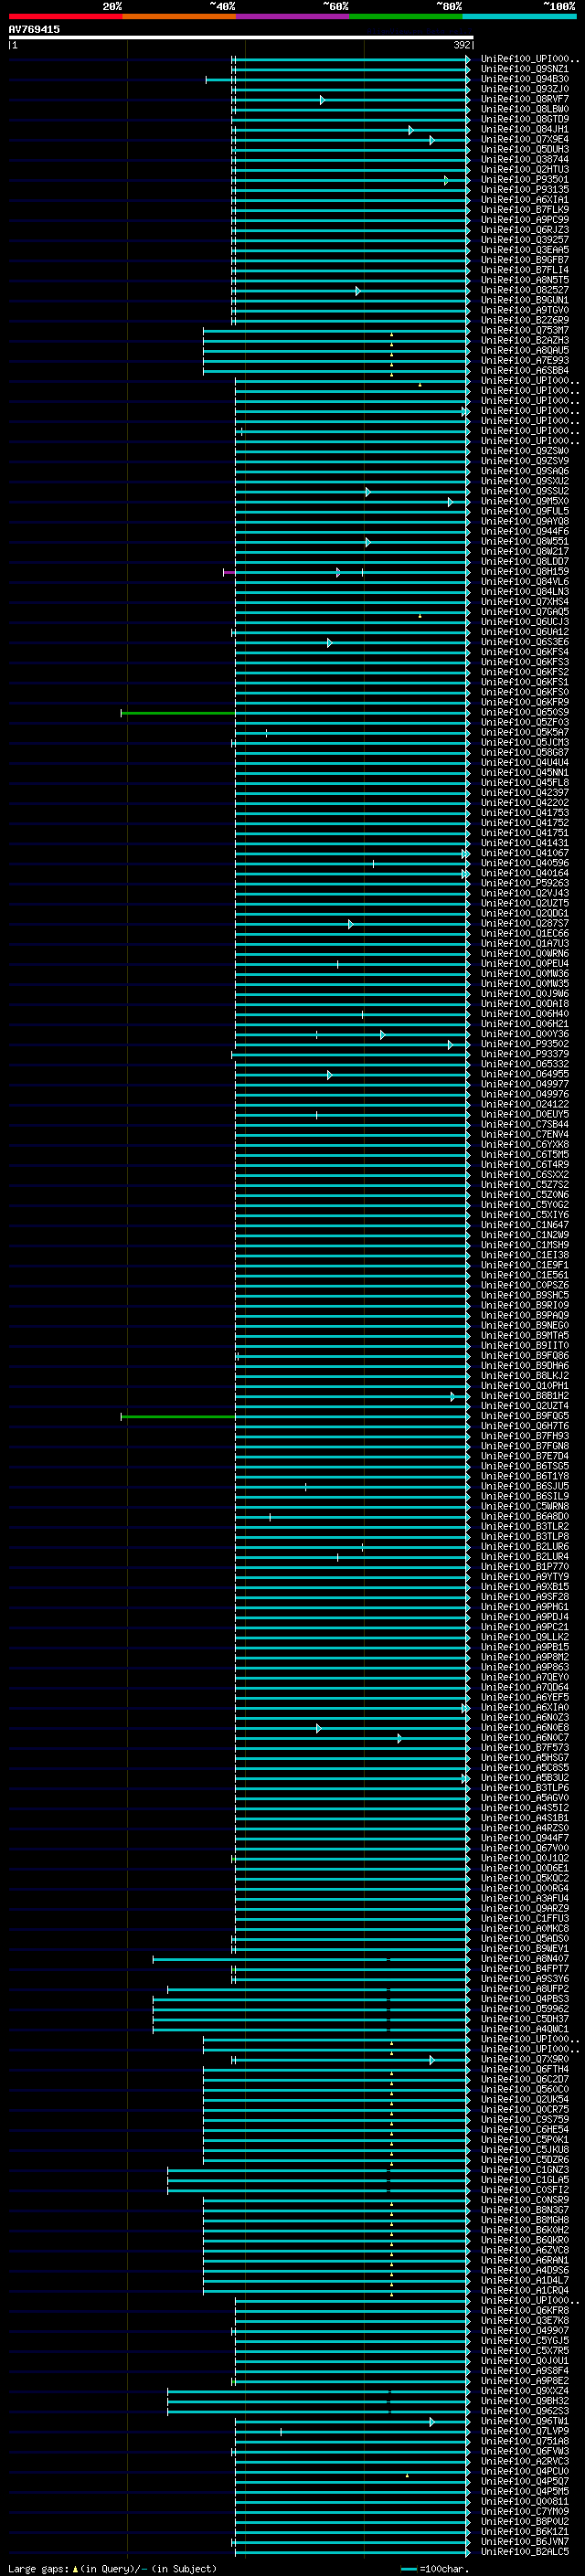The image size is (585, 2576).
Task: Select hit label UniRef100_Q39257
Action: (x=524, y=240)
